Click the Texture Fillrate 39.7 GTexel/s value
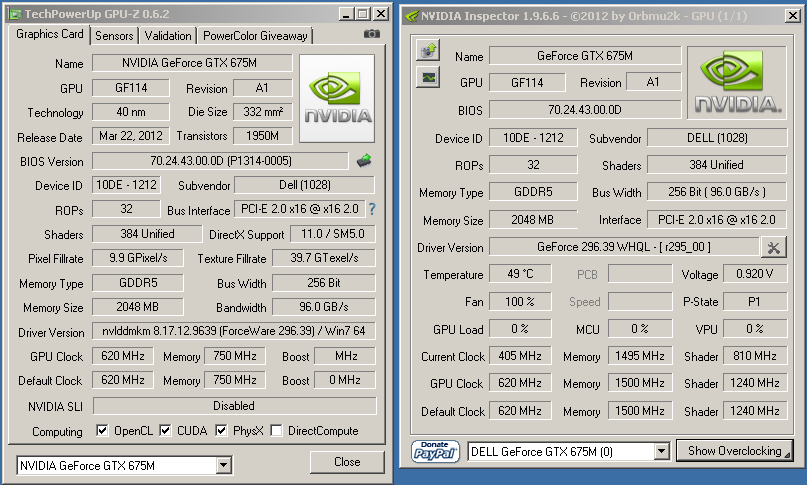This screenshot has height=485, width=807. click(x=324, y=258)
